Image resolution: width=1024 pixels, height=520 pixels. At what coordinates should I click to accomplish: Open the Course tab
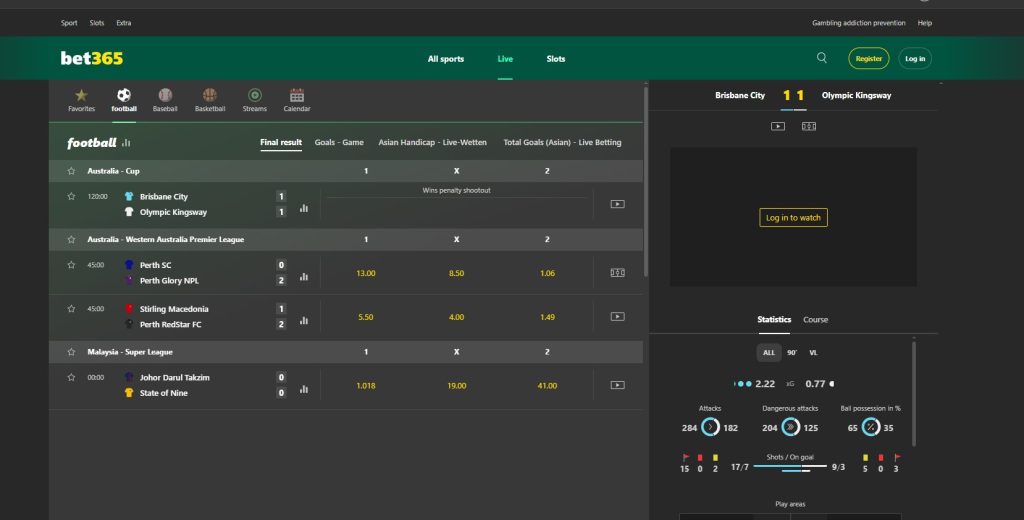pyautogui.click(x=815, y=319)
